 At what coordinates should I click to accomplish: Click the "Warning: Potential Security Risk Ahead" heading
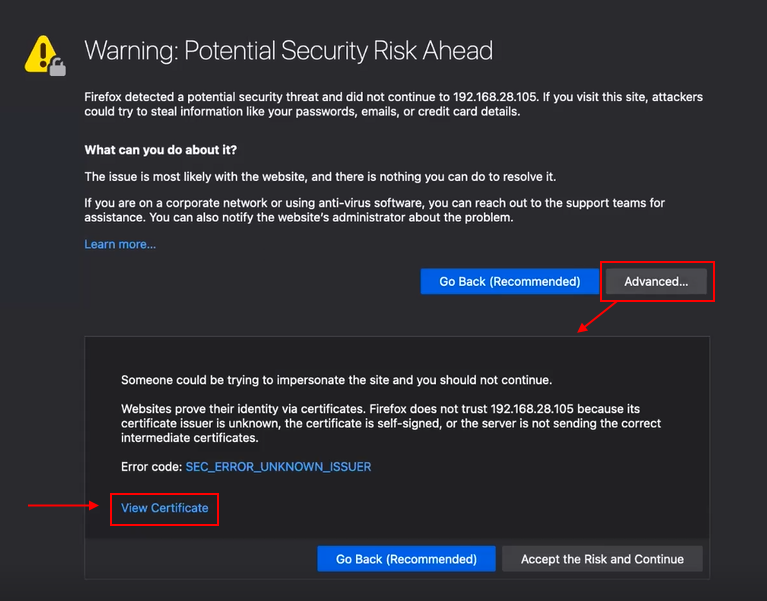(x=288, y=51)
